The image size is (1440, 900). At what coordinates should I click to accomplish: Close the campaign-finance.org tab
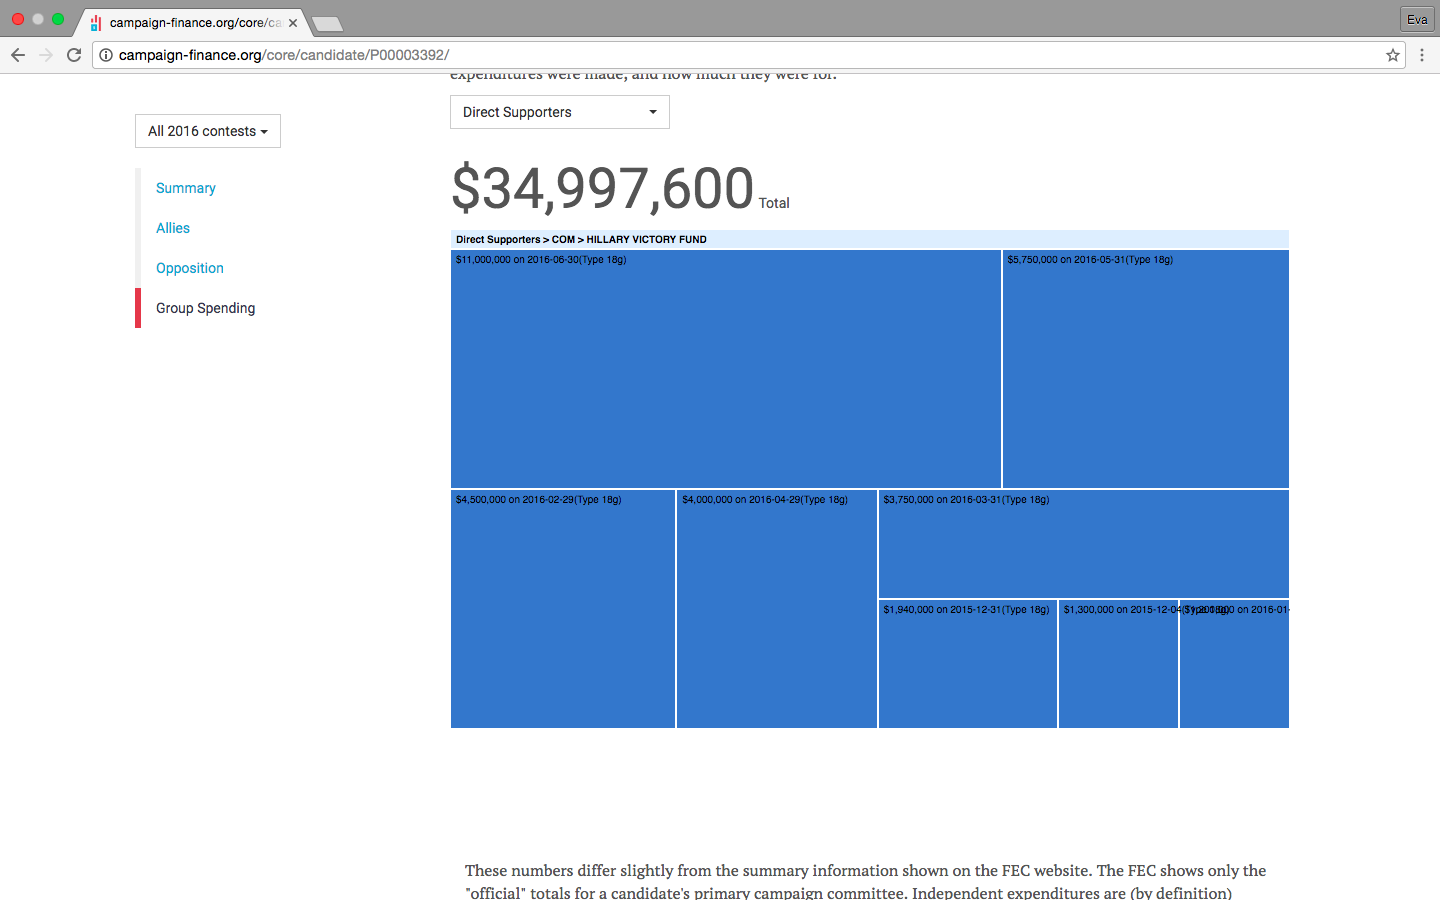point(293,22)
